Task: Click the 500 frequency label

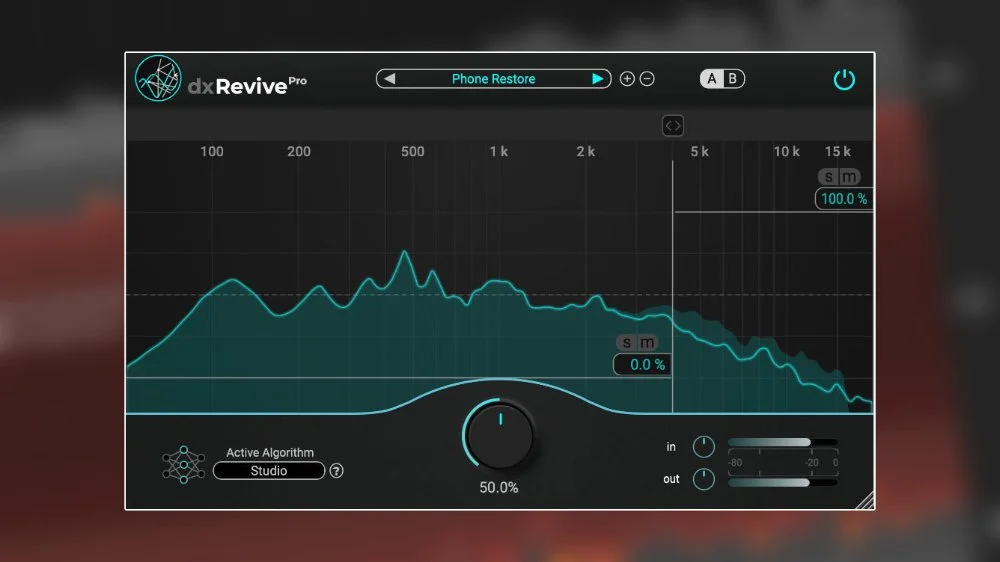Action: (413, 151)
